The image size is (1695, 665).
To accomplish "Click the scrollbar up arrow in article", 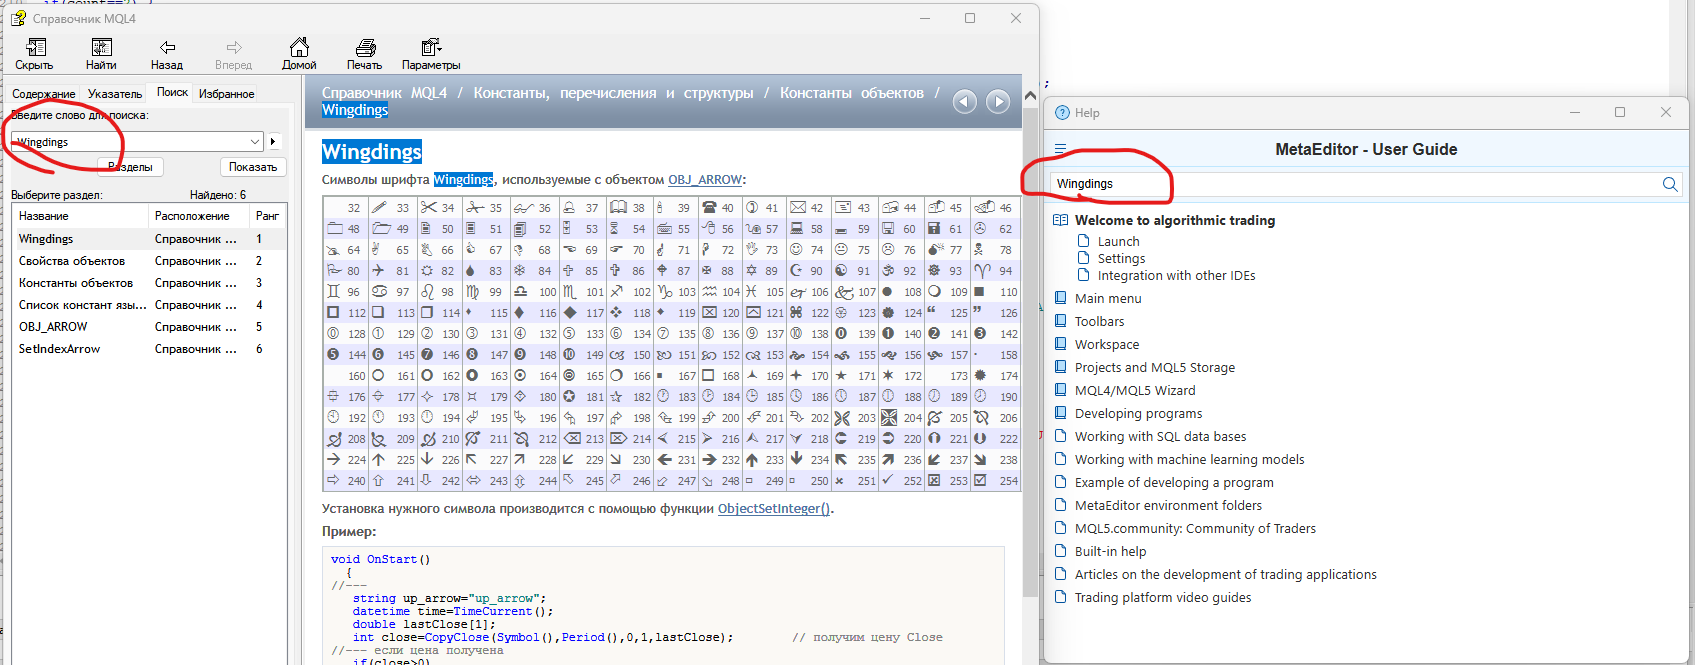I will (1030, 95).
